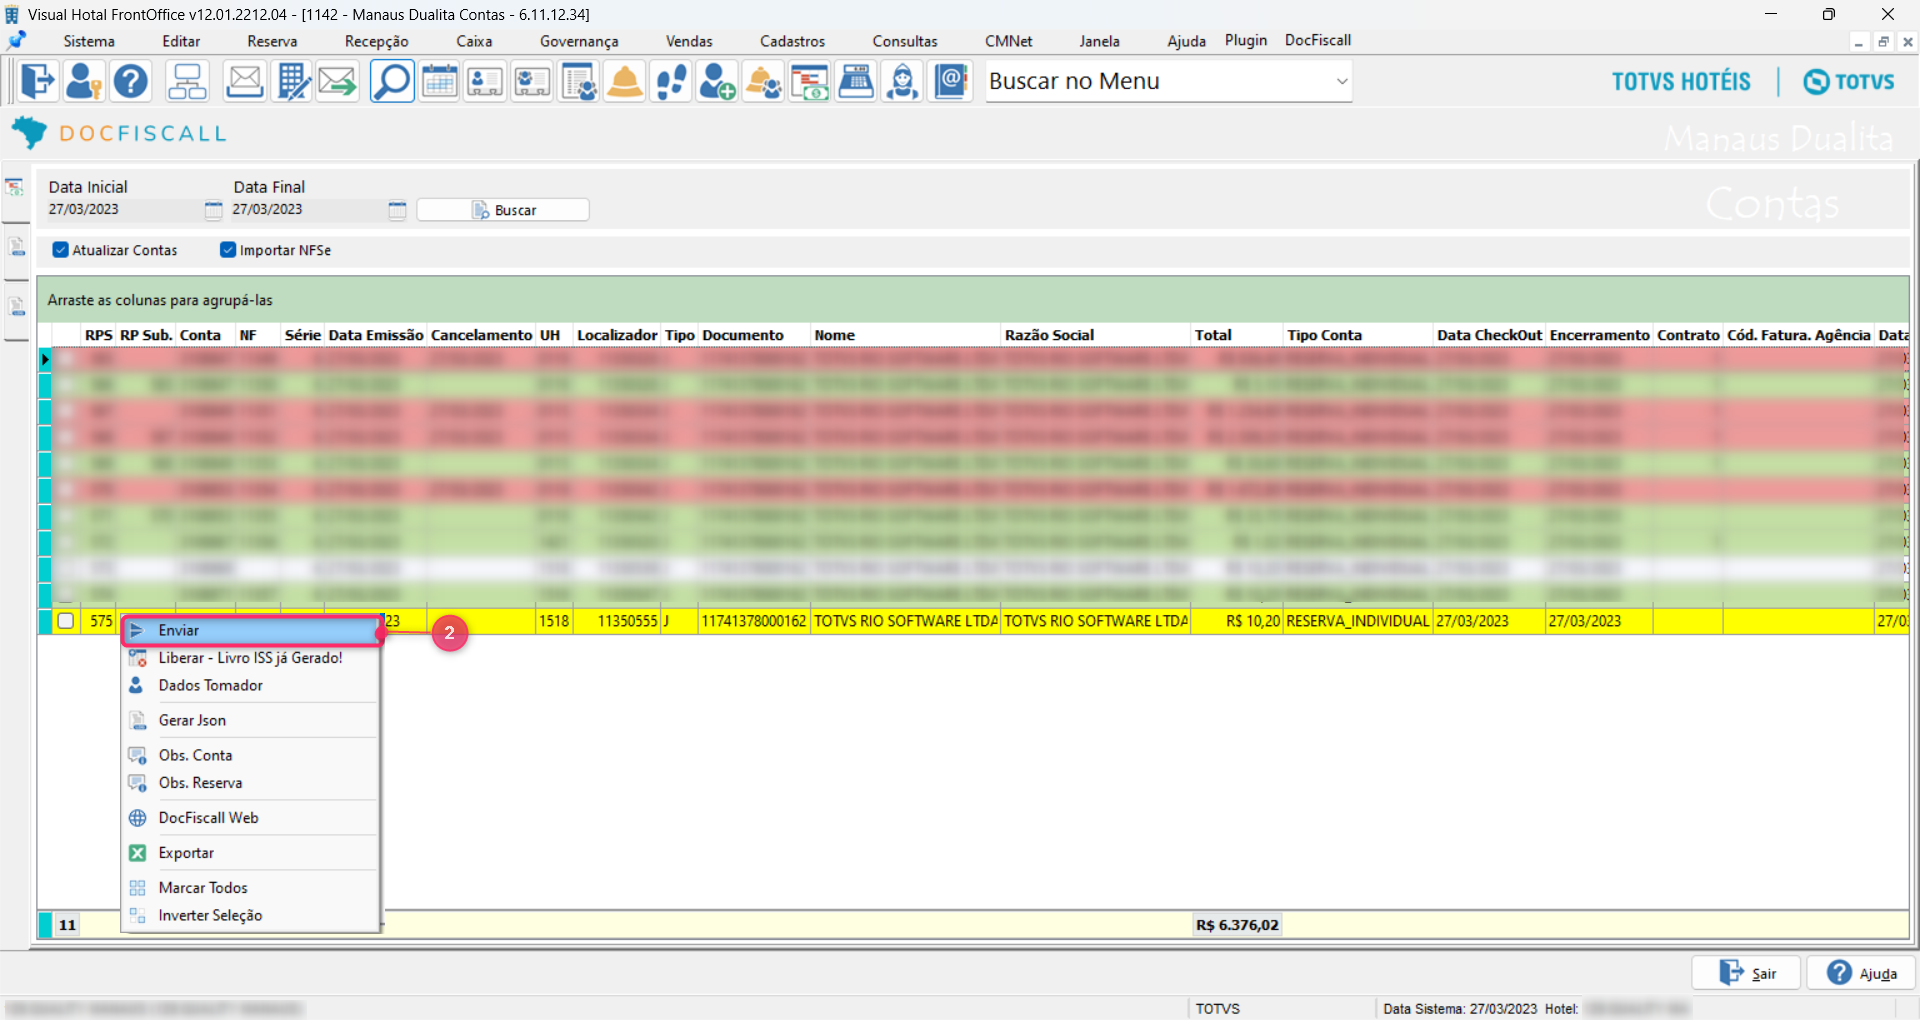Select Liberar - Livro ISS já Gerado!
Image resolution: width=1920 pixels, height=1020 pixels.
click(x=251, y=658)
